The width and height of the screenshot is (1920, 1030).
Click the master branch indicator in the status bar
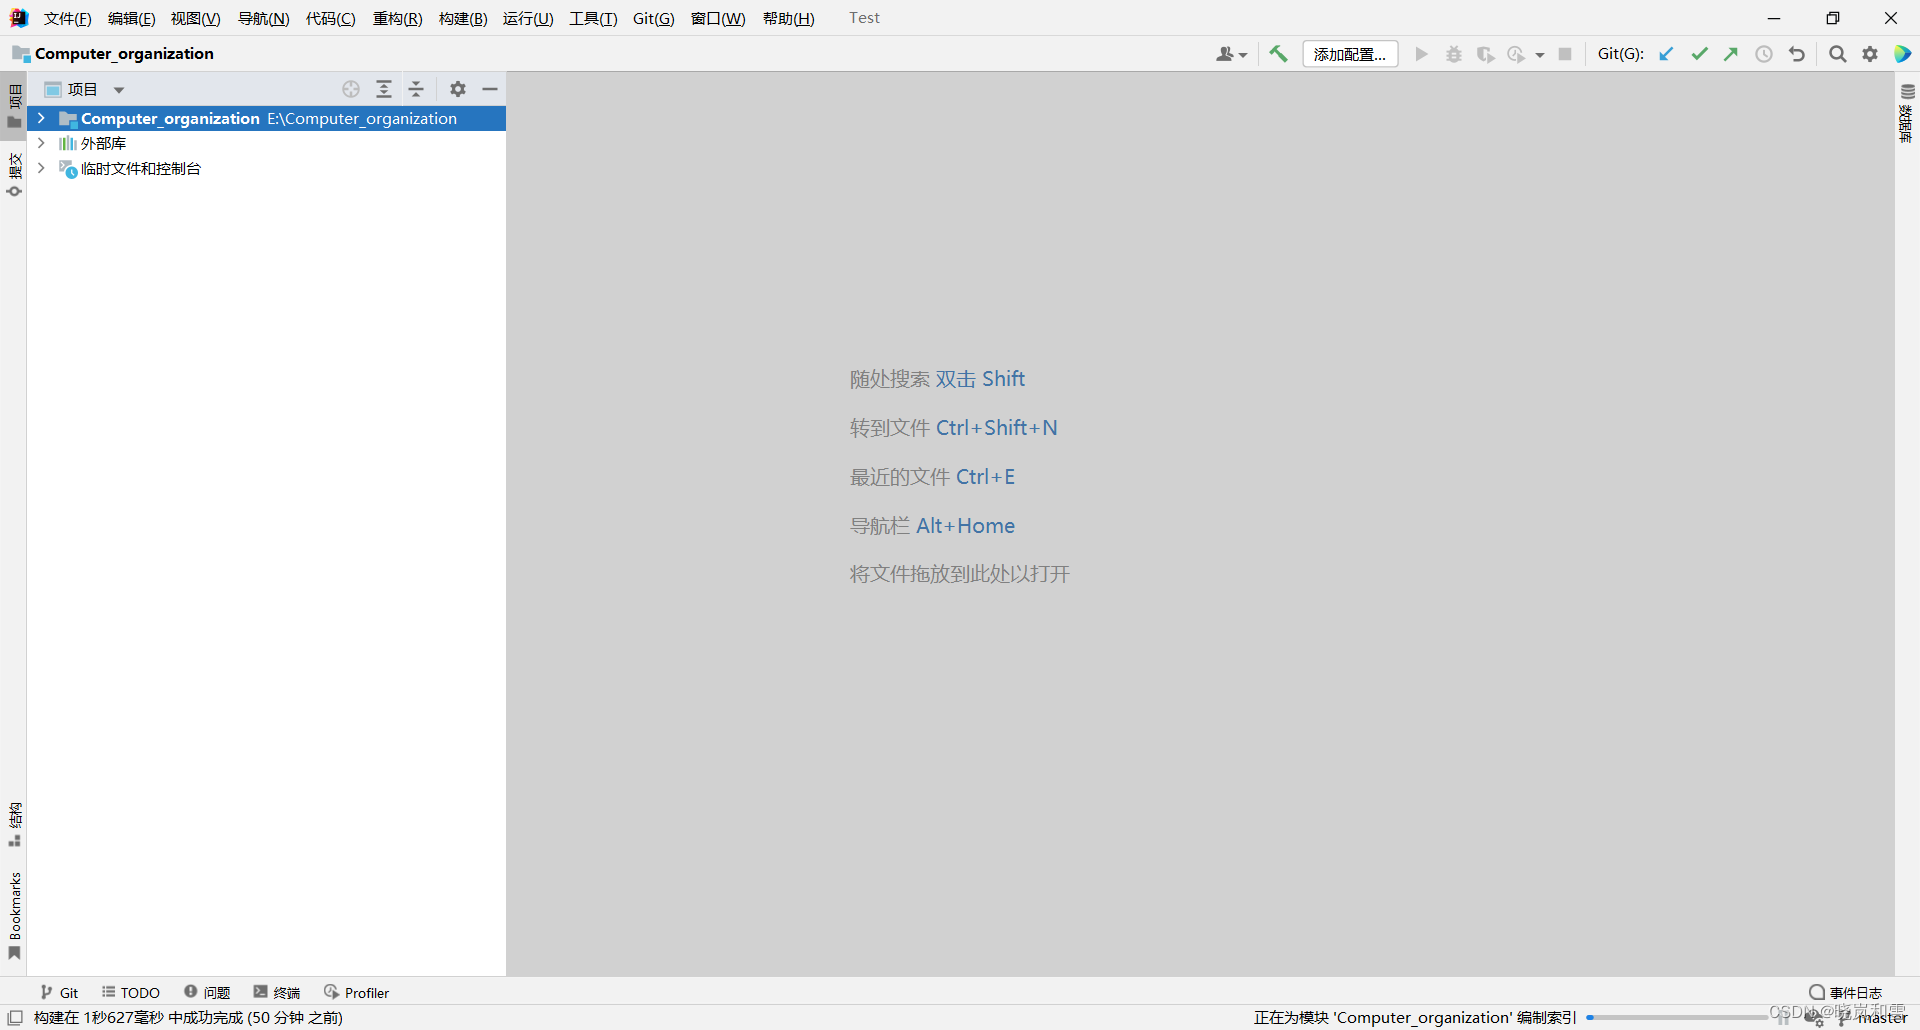pos(1873,1018)
